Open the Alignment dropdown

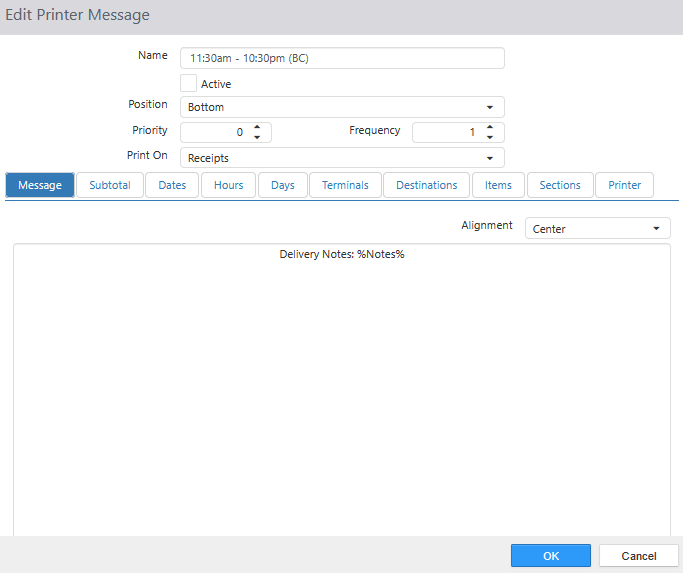597,228
